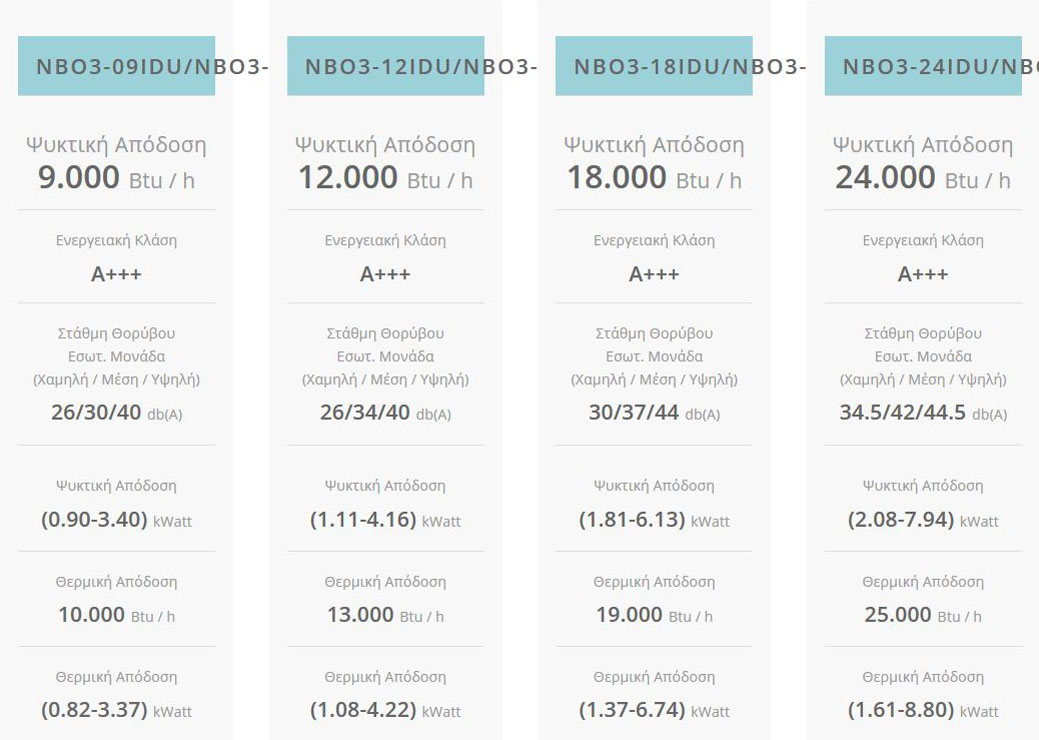The width and height of the screenshot is (1039, 740).
Task: Click the 30/37/44 db(A) noise level value
Action: click(654, 412)
